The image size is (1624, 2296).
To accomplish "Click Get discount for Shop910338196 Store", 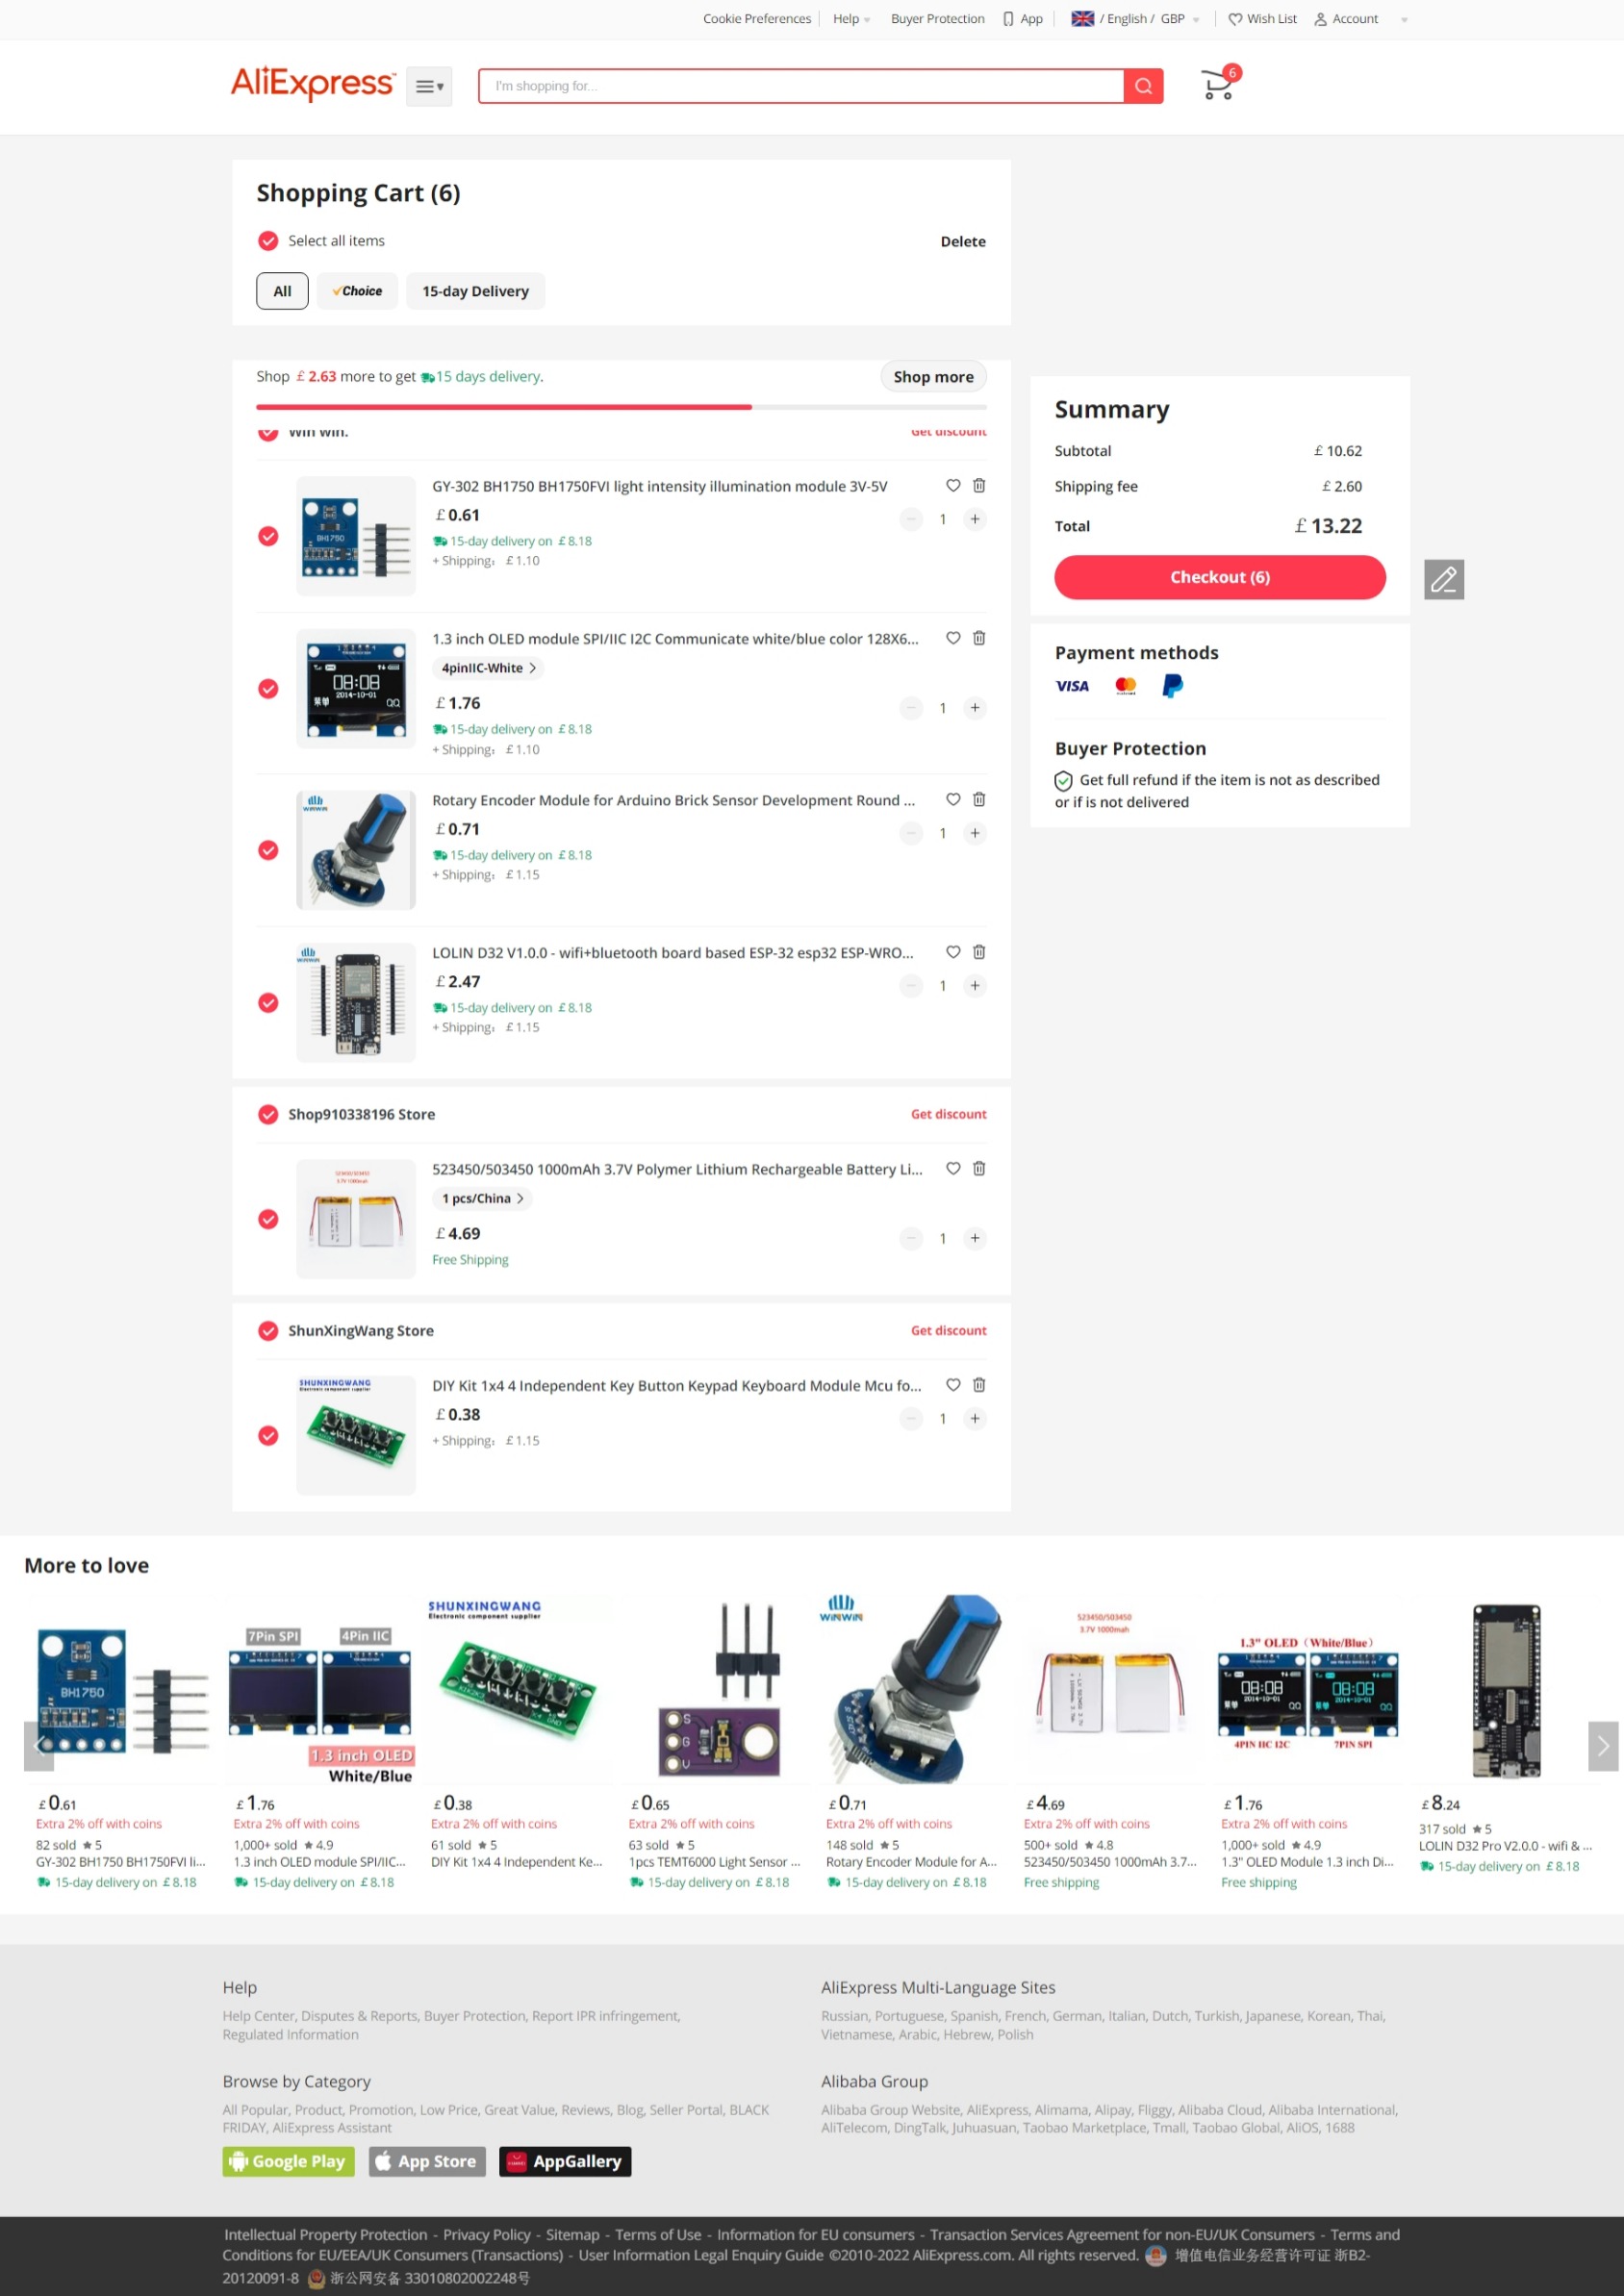I will click(x=948, y=1114).
